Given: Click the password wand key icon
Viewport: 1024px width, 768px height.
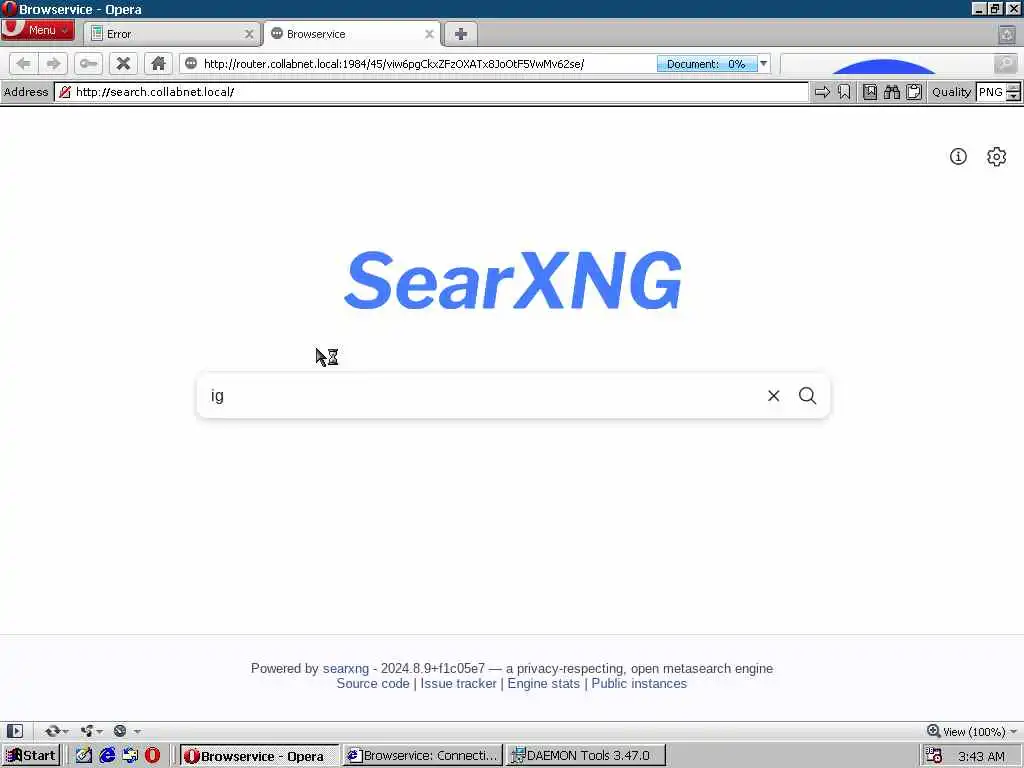Looking at the screenshot, I should [88, 63].
